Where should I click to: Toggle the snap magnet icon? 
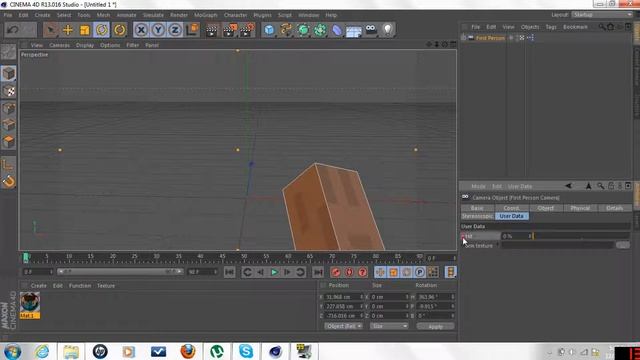(x=9, y=181)
